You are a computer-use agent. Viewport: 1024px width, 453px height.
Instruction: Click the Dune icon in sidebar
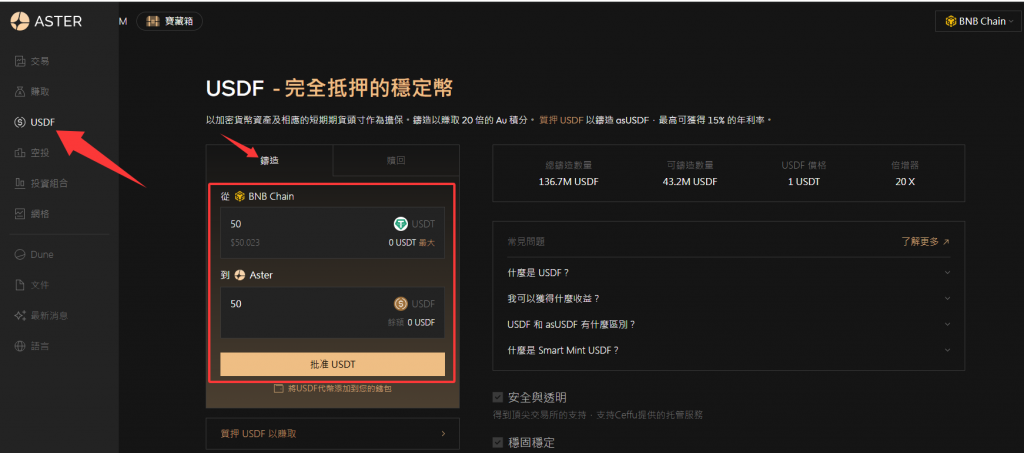[x=20, y=255]
